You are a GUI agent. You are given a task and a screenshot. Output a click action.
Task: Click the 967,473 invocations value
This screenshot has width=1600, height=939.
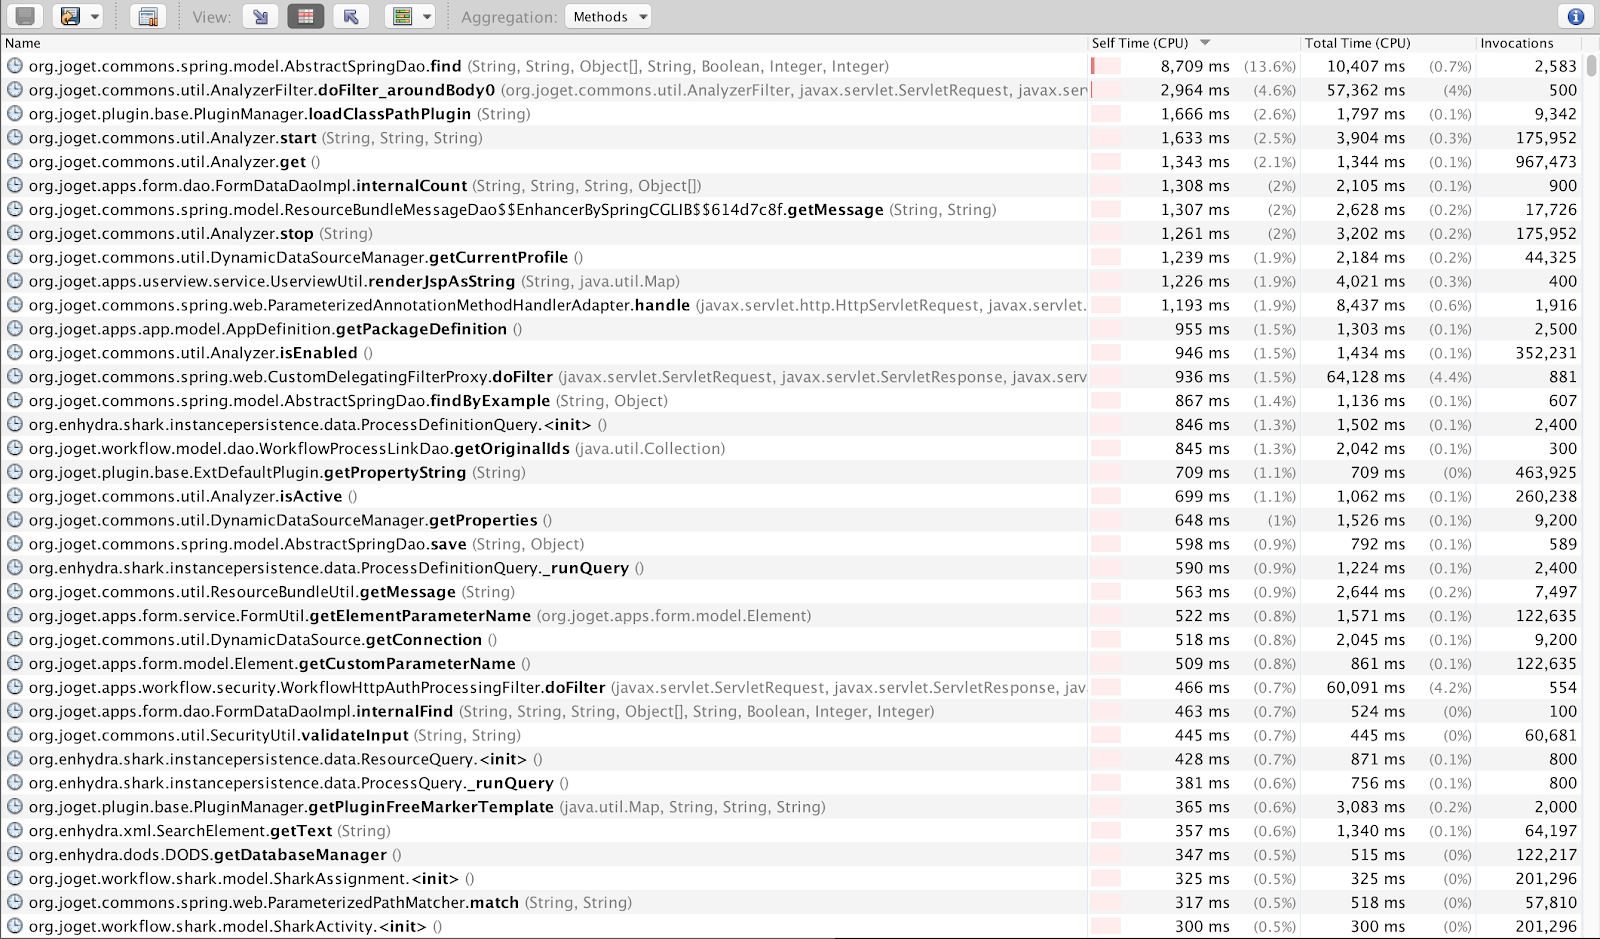pos(1546,162)
